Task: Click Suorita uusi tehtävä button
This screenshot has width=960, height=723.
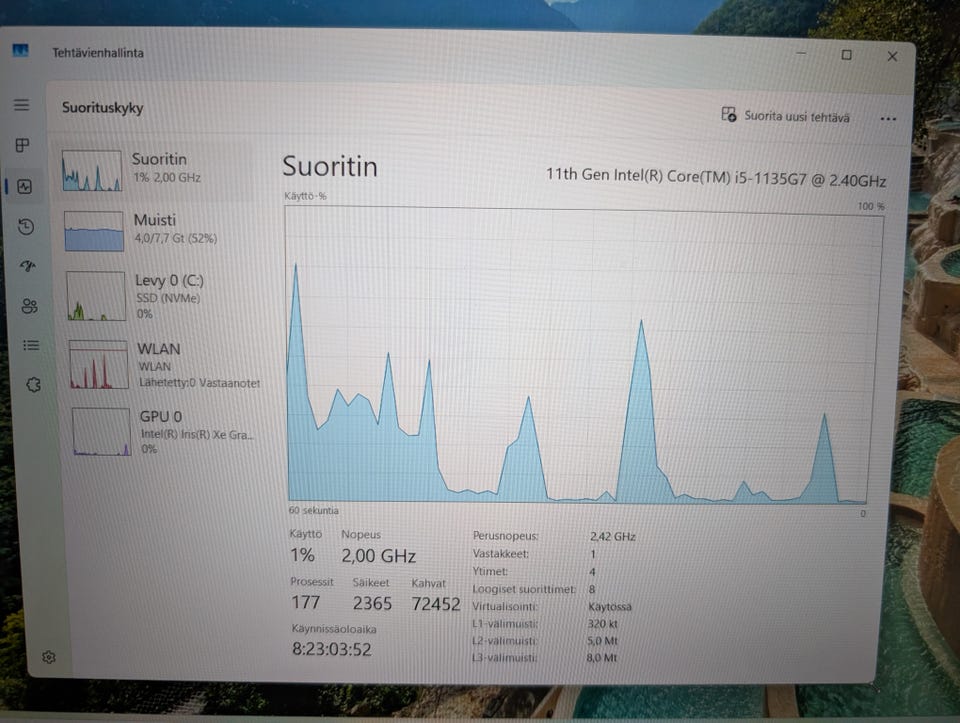Action: click(x=786, y=116)
